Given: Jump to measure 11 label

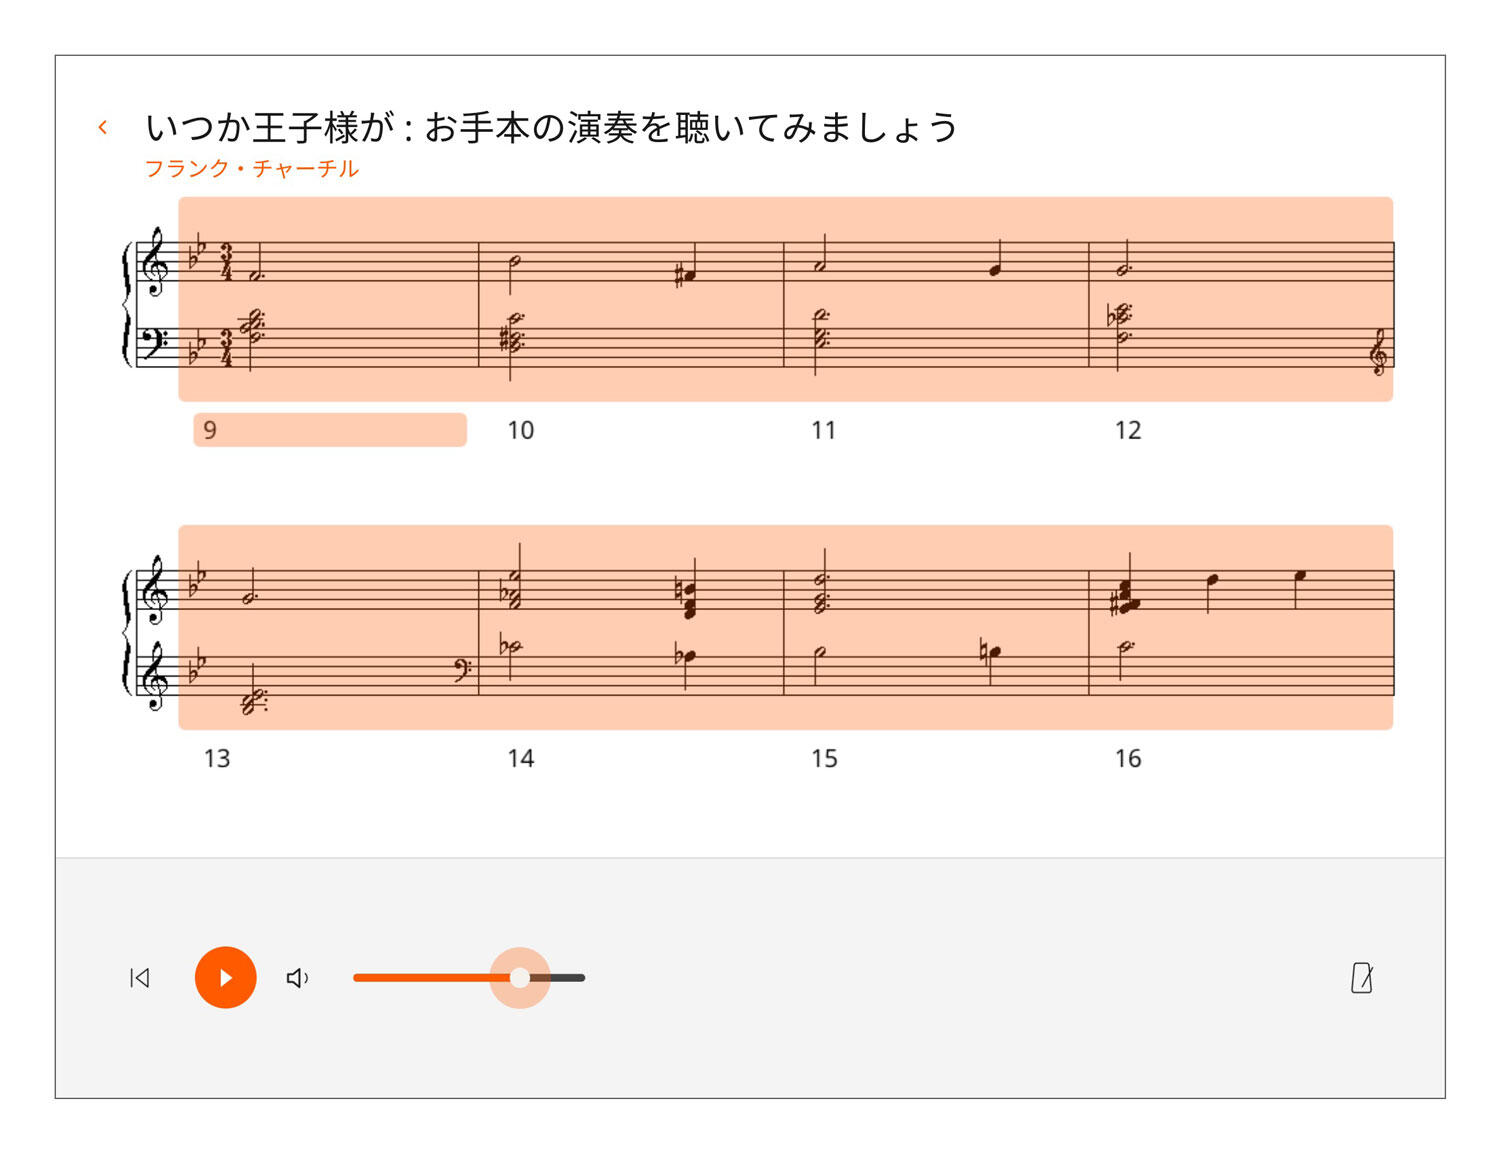Looking at the screenshot, I should point(823,430).
